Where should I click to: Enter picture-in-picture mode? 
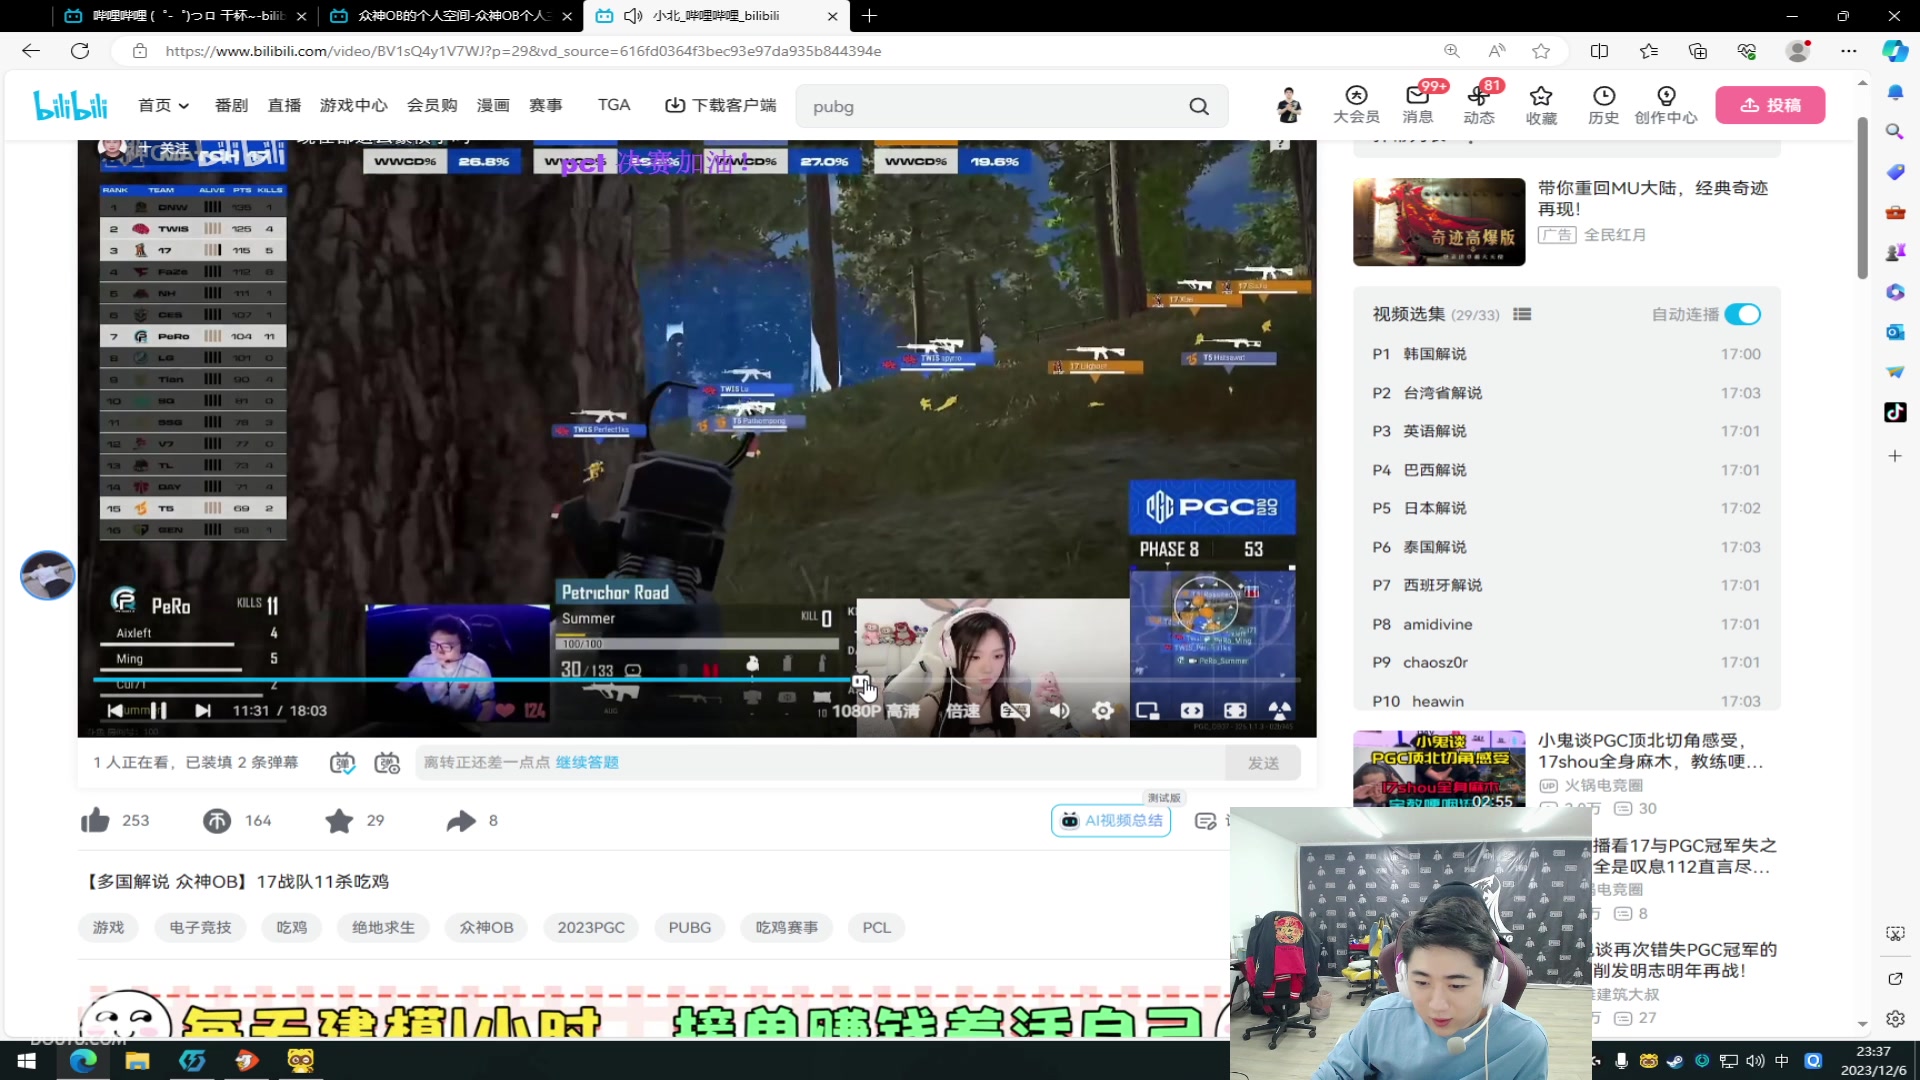[x=1147, y=711]
